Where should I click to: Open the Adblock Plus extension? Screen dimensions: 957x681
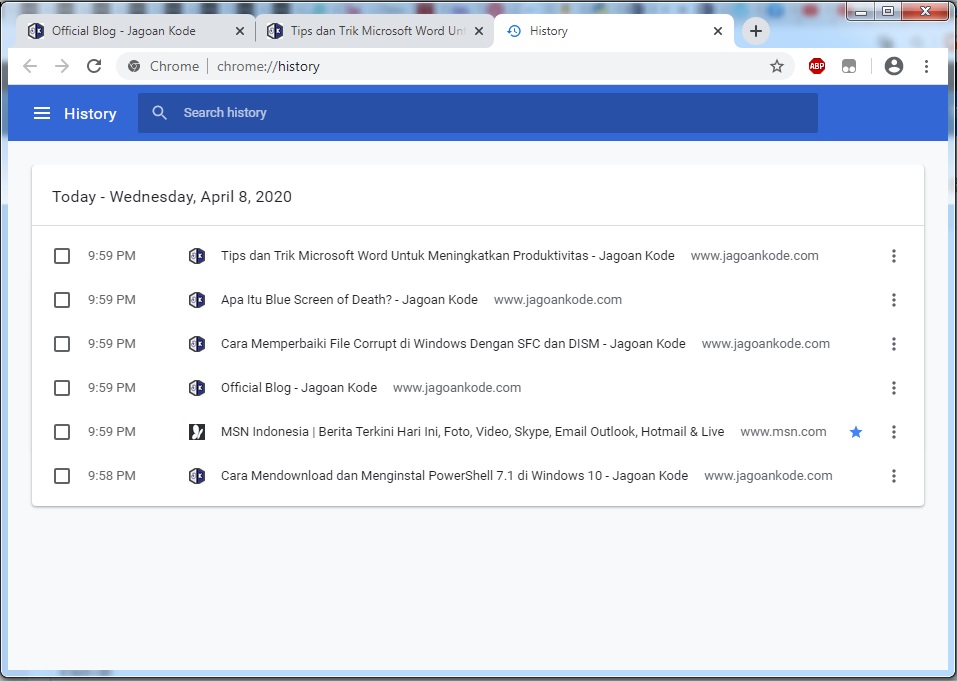click(817, 66)
